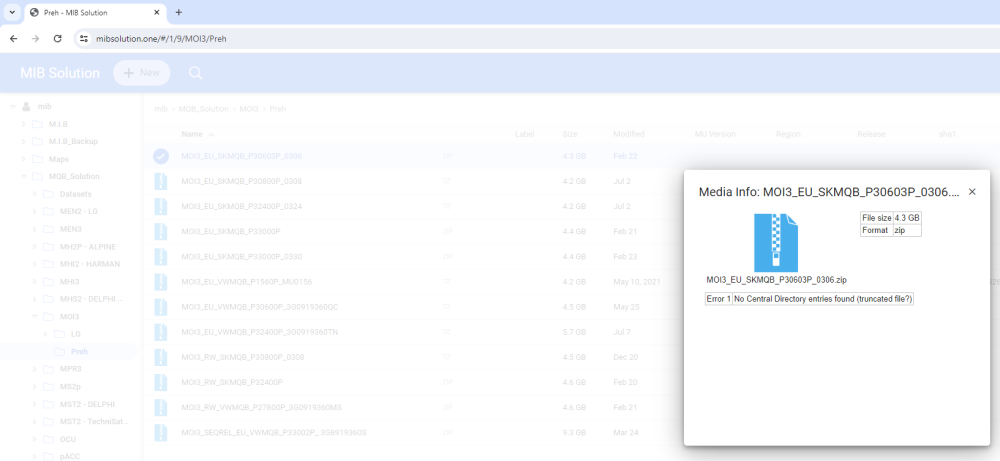
Task: Click file icon of MOI3_RW_VWMQB_P27800P_3G0919360MS
Action: [161, 407]
